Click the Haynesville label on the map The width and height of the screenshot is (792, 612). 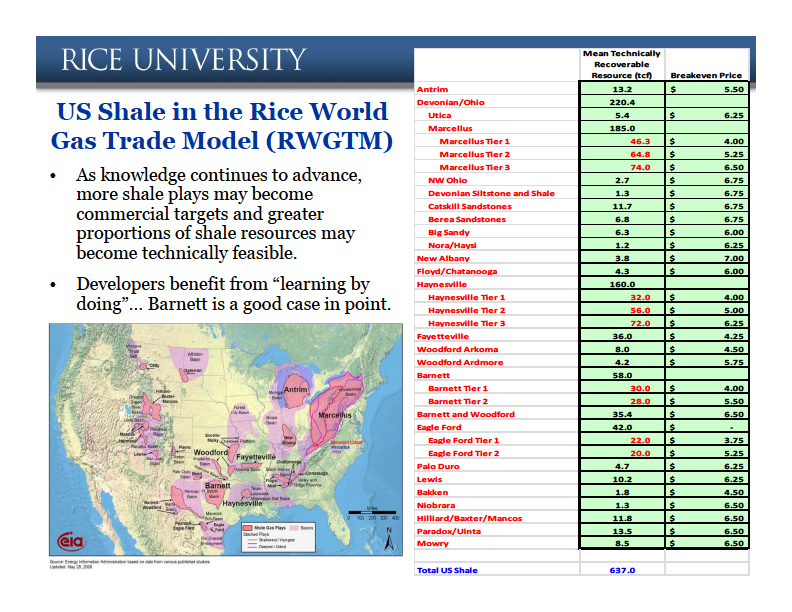(242, 503)
